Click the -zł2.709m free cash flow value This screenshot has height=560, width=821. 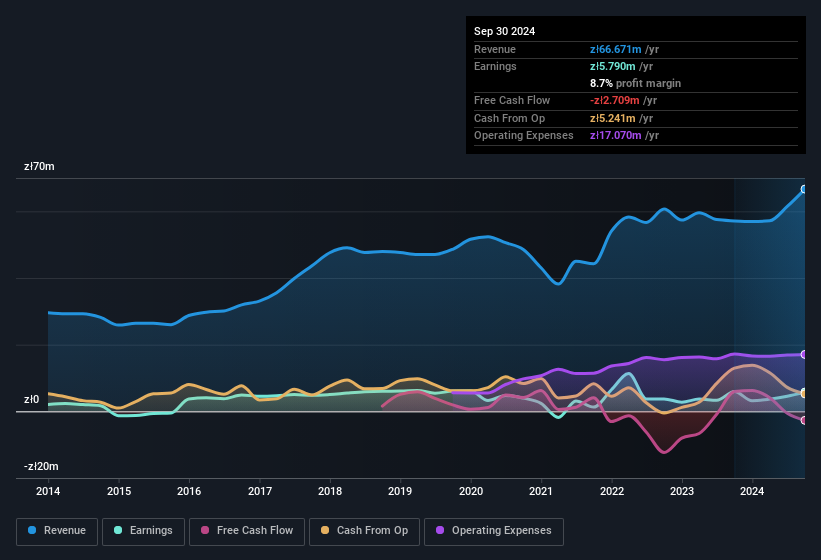pos(614,100)
